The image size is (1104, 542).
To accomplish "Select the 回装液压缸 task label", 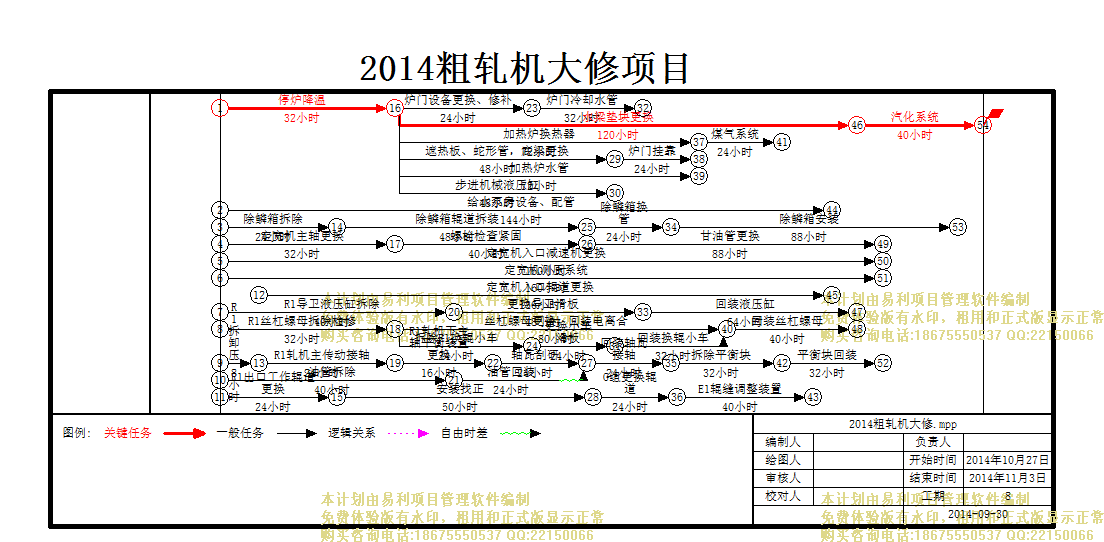I will tap(745, 303).
